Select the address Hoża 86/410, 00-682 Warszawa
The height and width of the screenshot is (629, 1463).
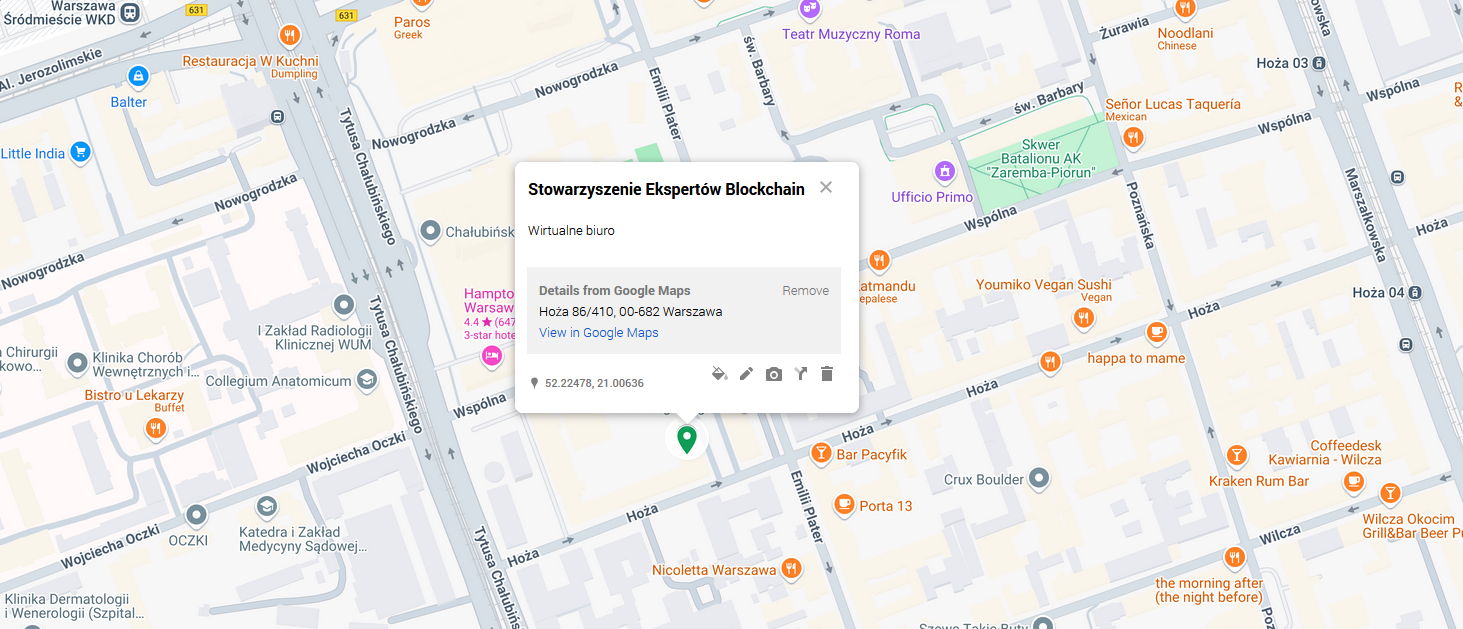point(630,312)
